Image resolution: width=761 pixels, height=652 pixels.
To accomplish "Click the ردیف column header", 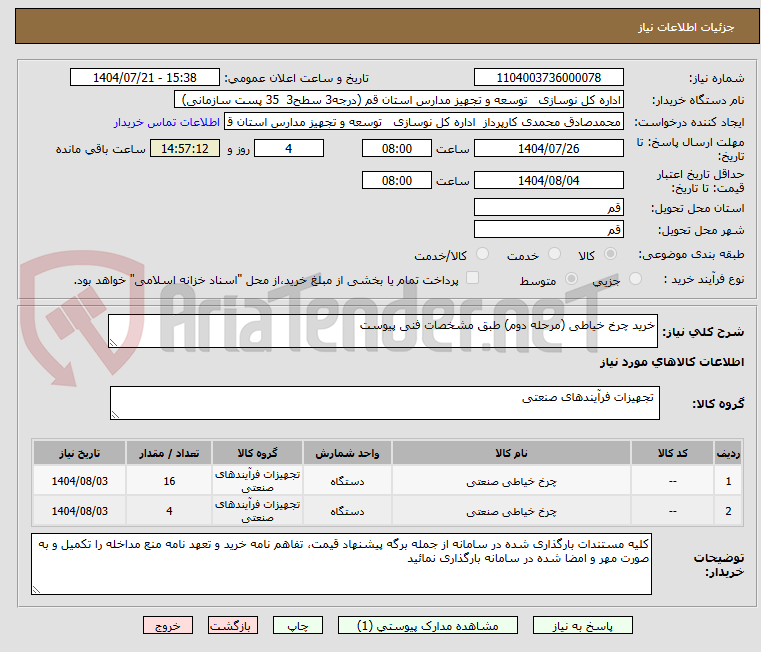I will click(x=728, y=453).
